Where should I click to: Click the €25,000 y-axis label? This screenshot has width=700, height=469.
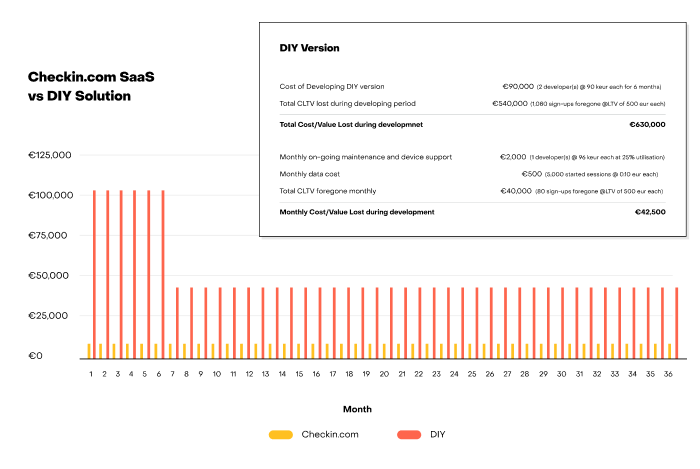pos(48,316)
